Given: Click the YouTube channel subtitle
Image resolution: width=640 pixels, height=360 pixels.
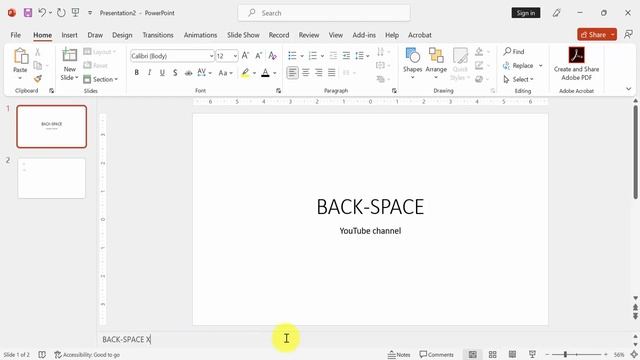Looking at the screenshot, I should 370,231.
